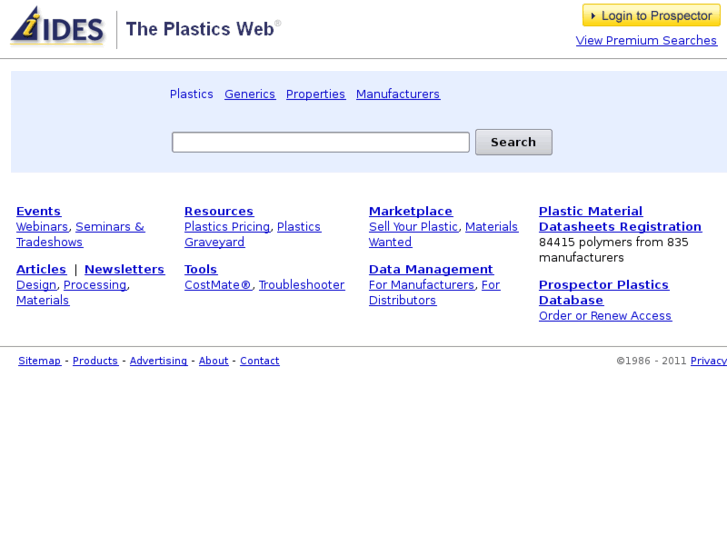Open the Events heading link

(38, 212)
